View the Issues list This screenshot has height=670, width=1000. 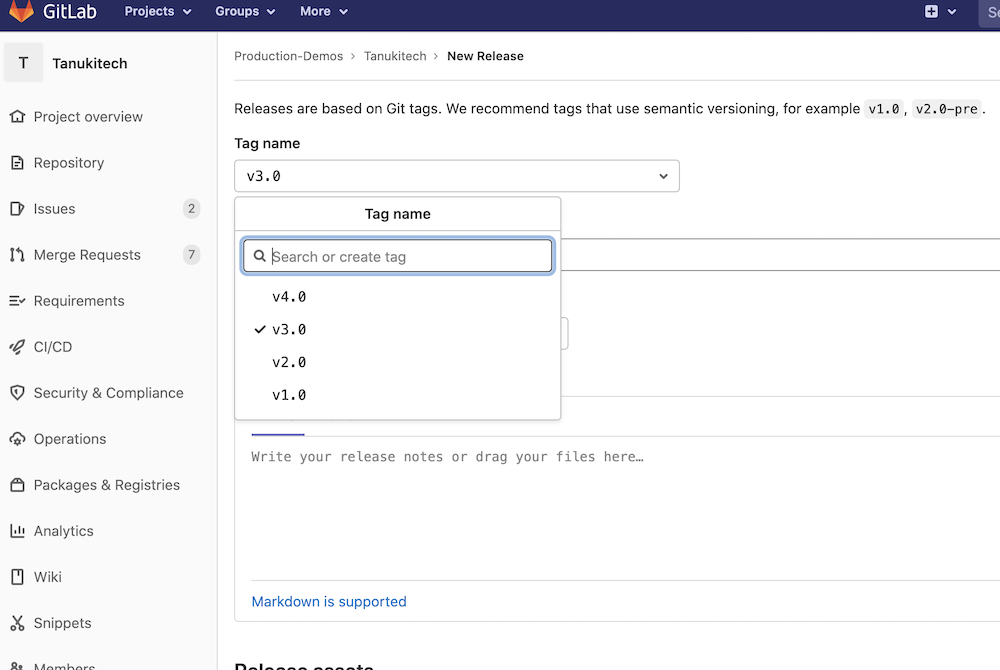(53, 209)
